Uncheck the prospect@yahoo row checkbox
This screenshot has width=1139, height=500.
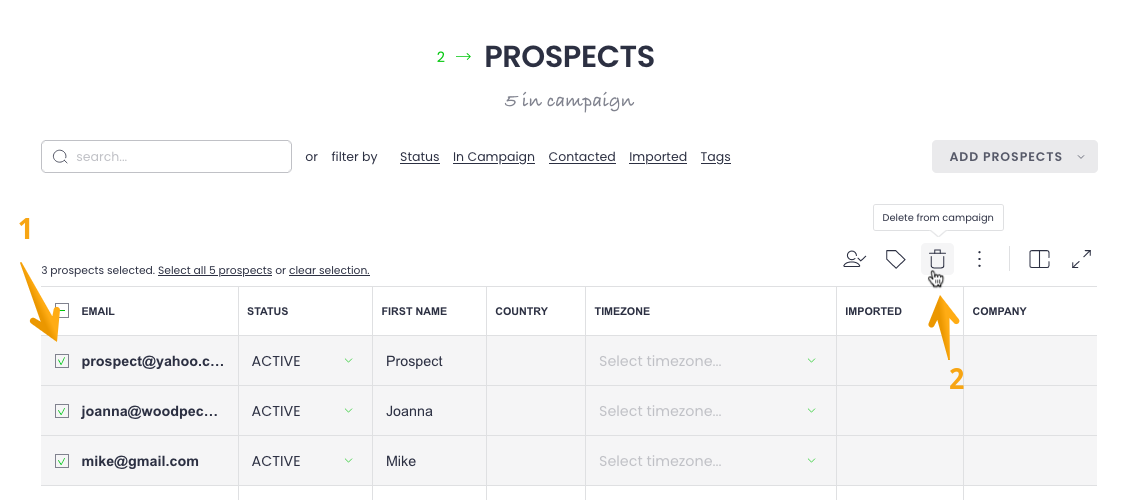pos(62,361)
